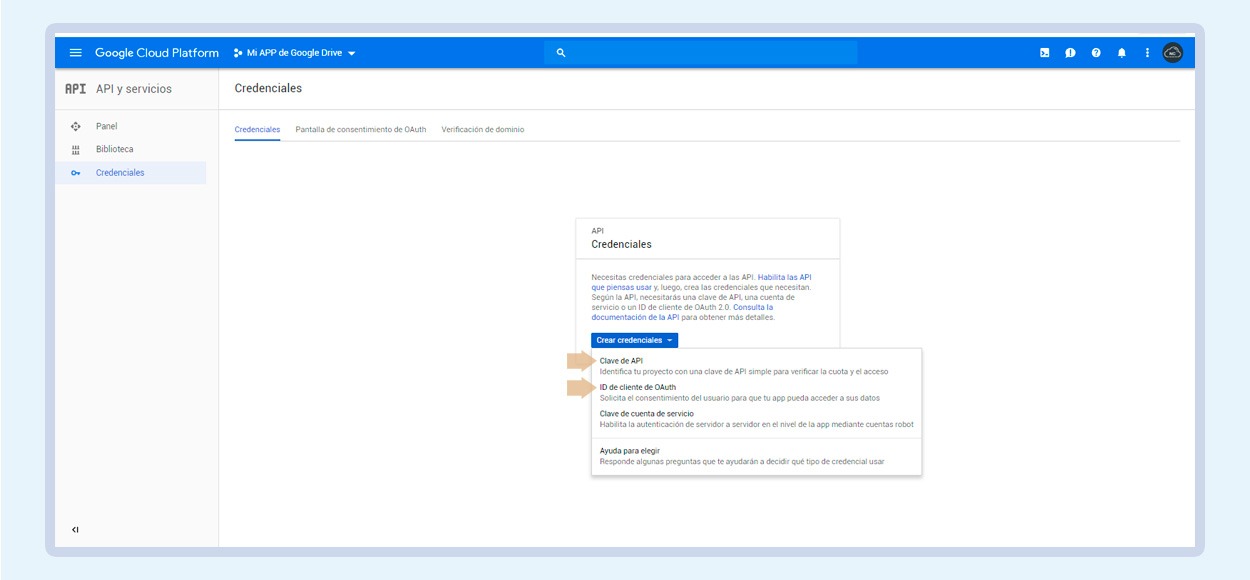Switch to Verificación de dominio tab

[x=483, y=130]
